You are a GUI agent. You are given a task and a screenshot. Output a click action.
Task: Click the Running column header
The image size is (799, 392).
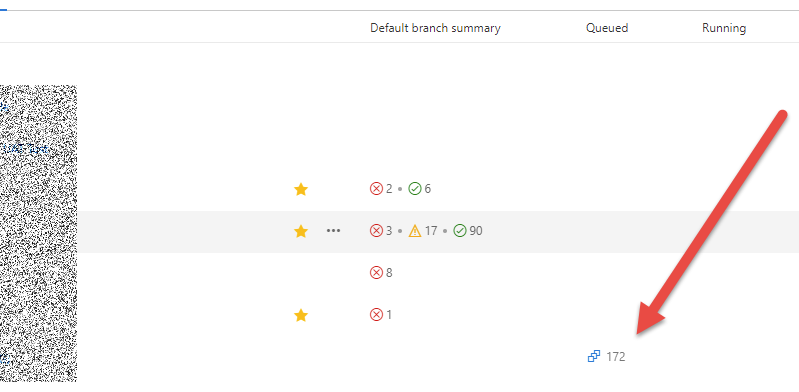[x=724, y=28]
